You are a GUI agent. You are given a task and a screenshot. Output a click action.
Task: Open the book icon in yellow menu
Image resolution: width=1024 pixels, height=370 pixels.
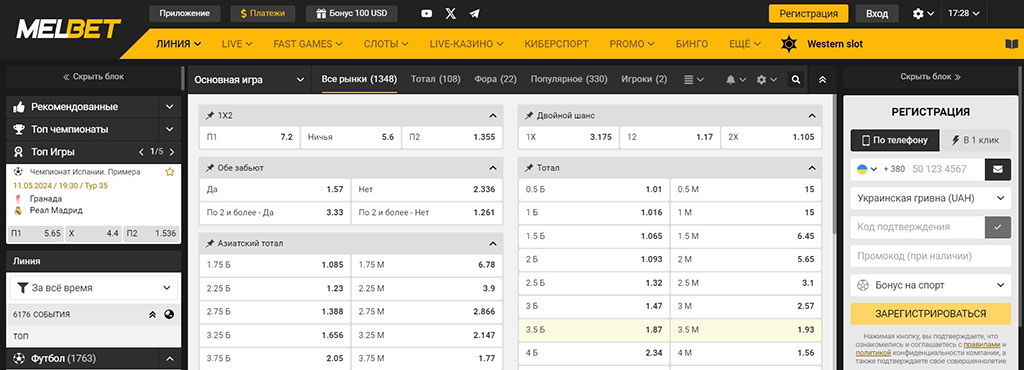point(1011,44)
